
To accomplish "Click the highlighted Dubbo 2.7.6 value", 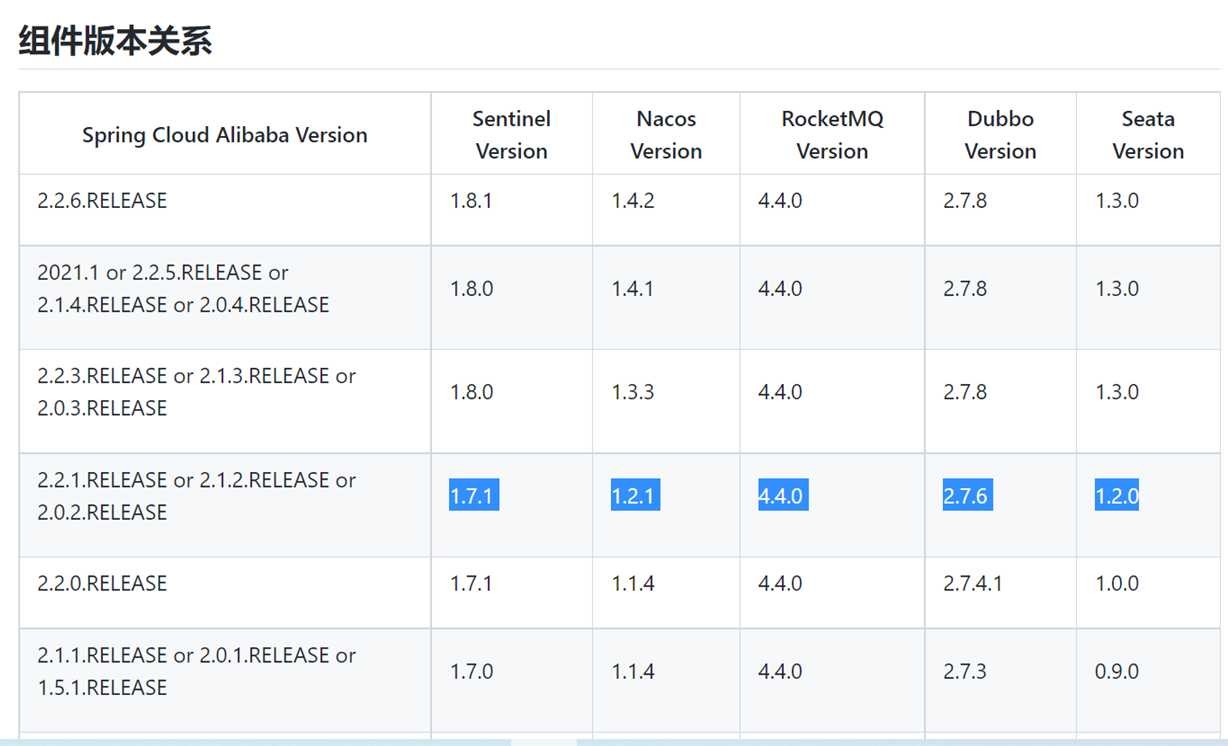I will (968, 496).
